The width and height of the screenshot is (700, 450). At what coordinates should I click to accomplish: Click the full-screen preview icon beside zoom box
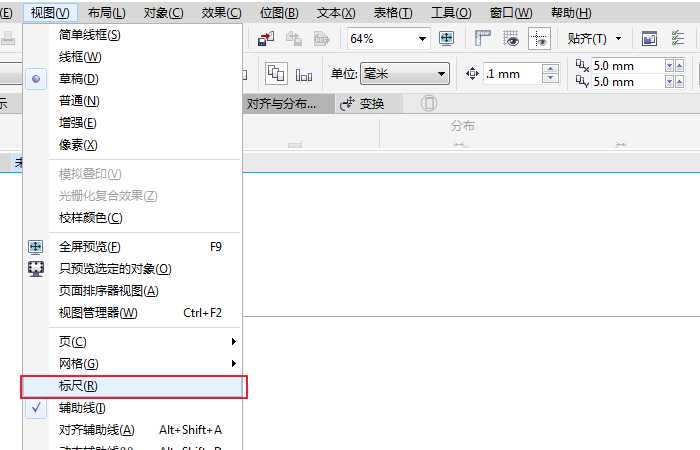click(x=447, y=39)
